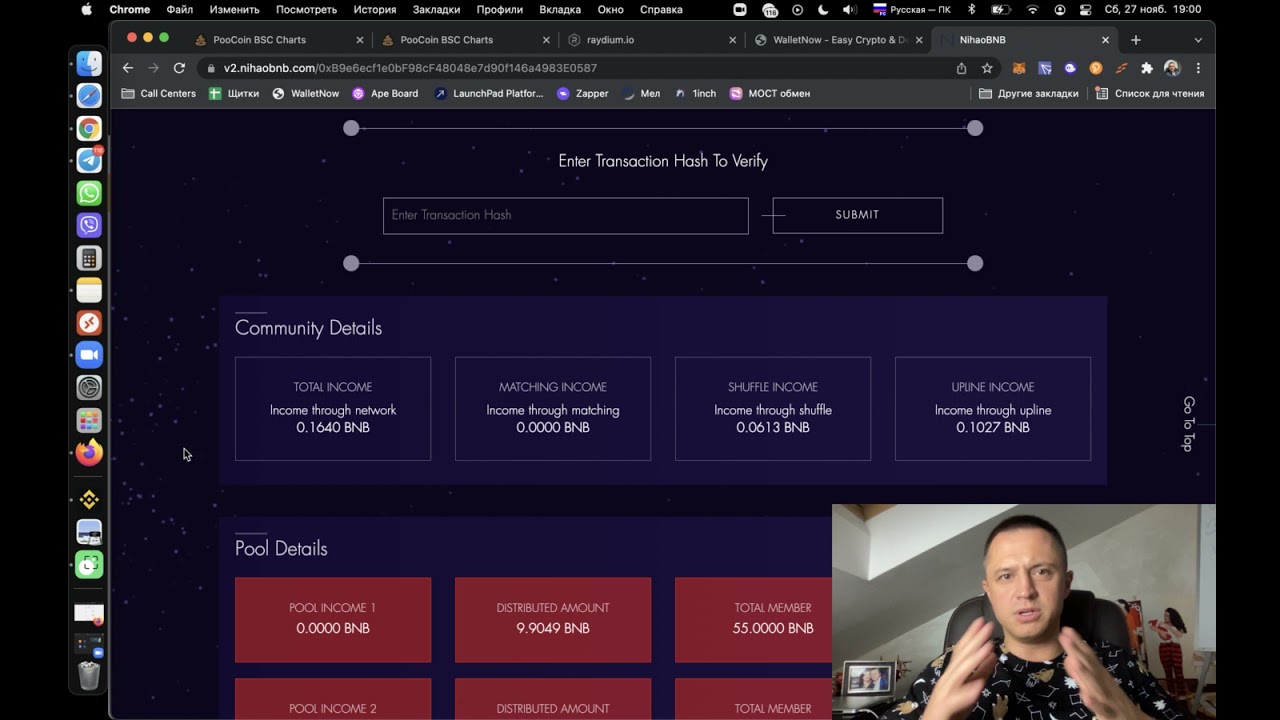Screen dimensions: 1280x720
Task: Open the Notes app in the Dock
Action: coord(89,290)
